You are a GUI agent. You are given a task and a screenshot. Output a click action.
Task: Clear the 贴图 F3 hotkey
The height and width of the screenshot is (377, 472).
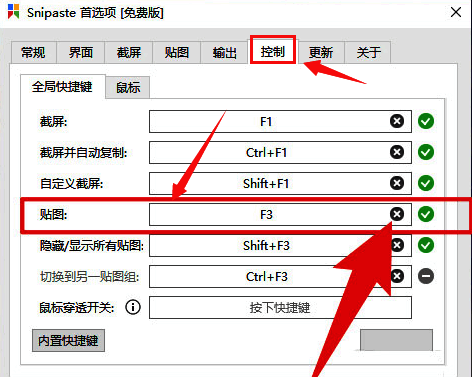397,214
